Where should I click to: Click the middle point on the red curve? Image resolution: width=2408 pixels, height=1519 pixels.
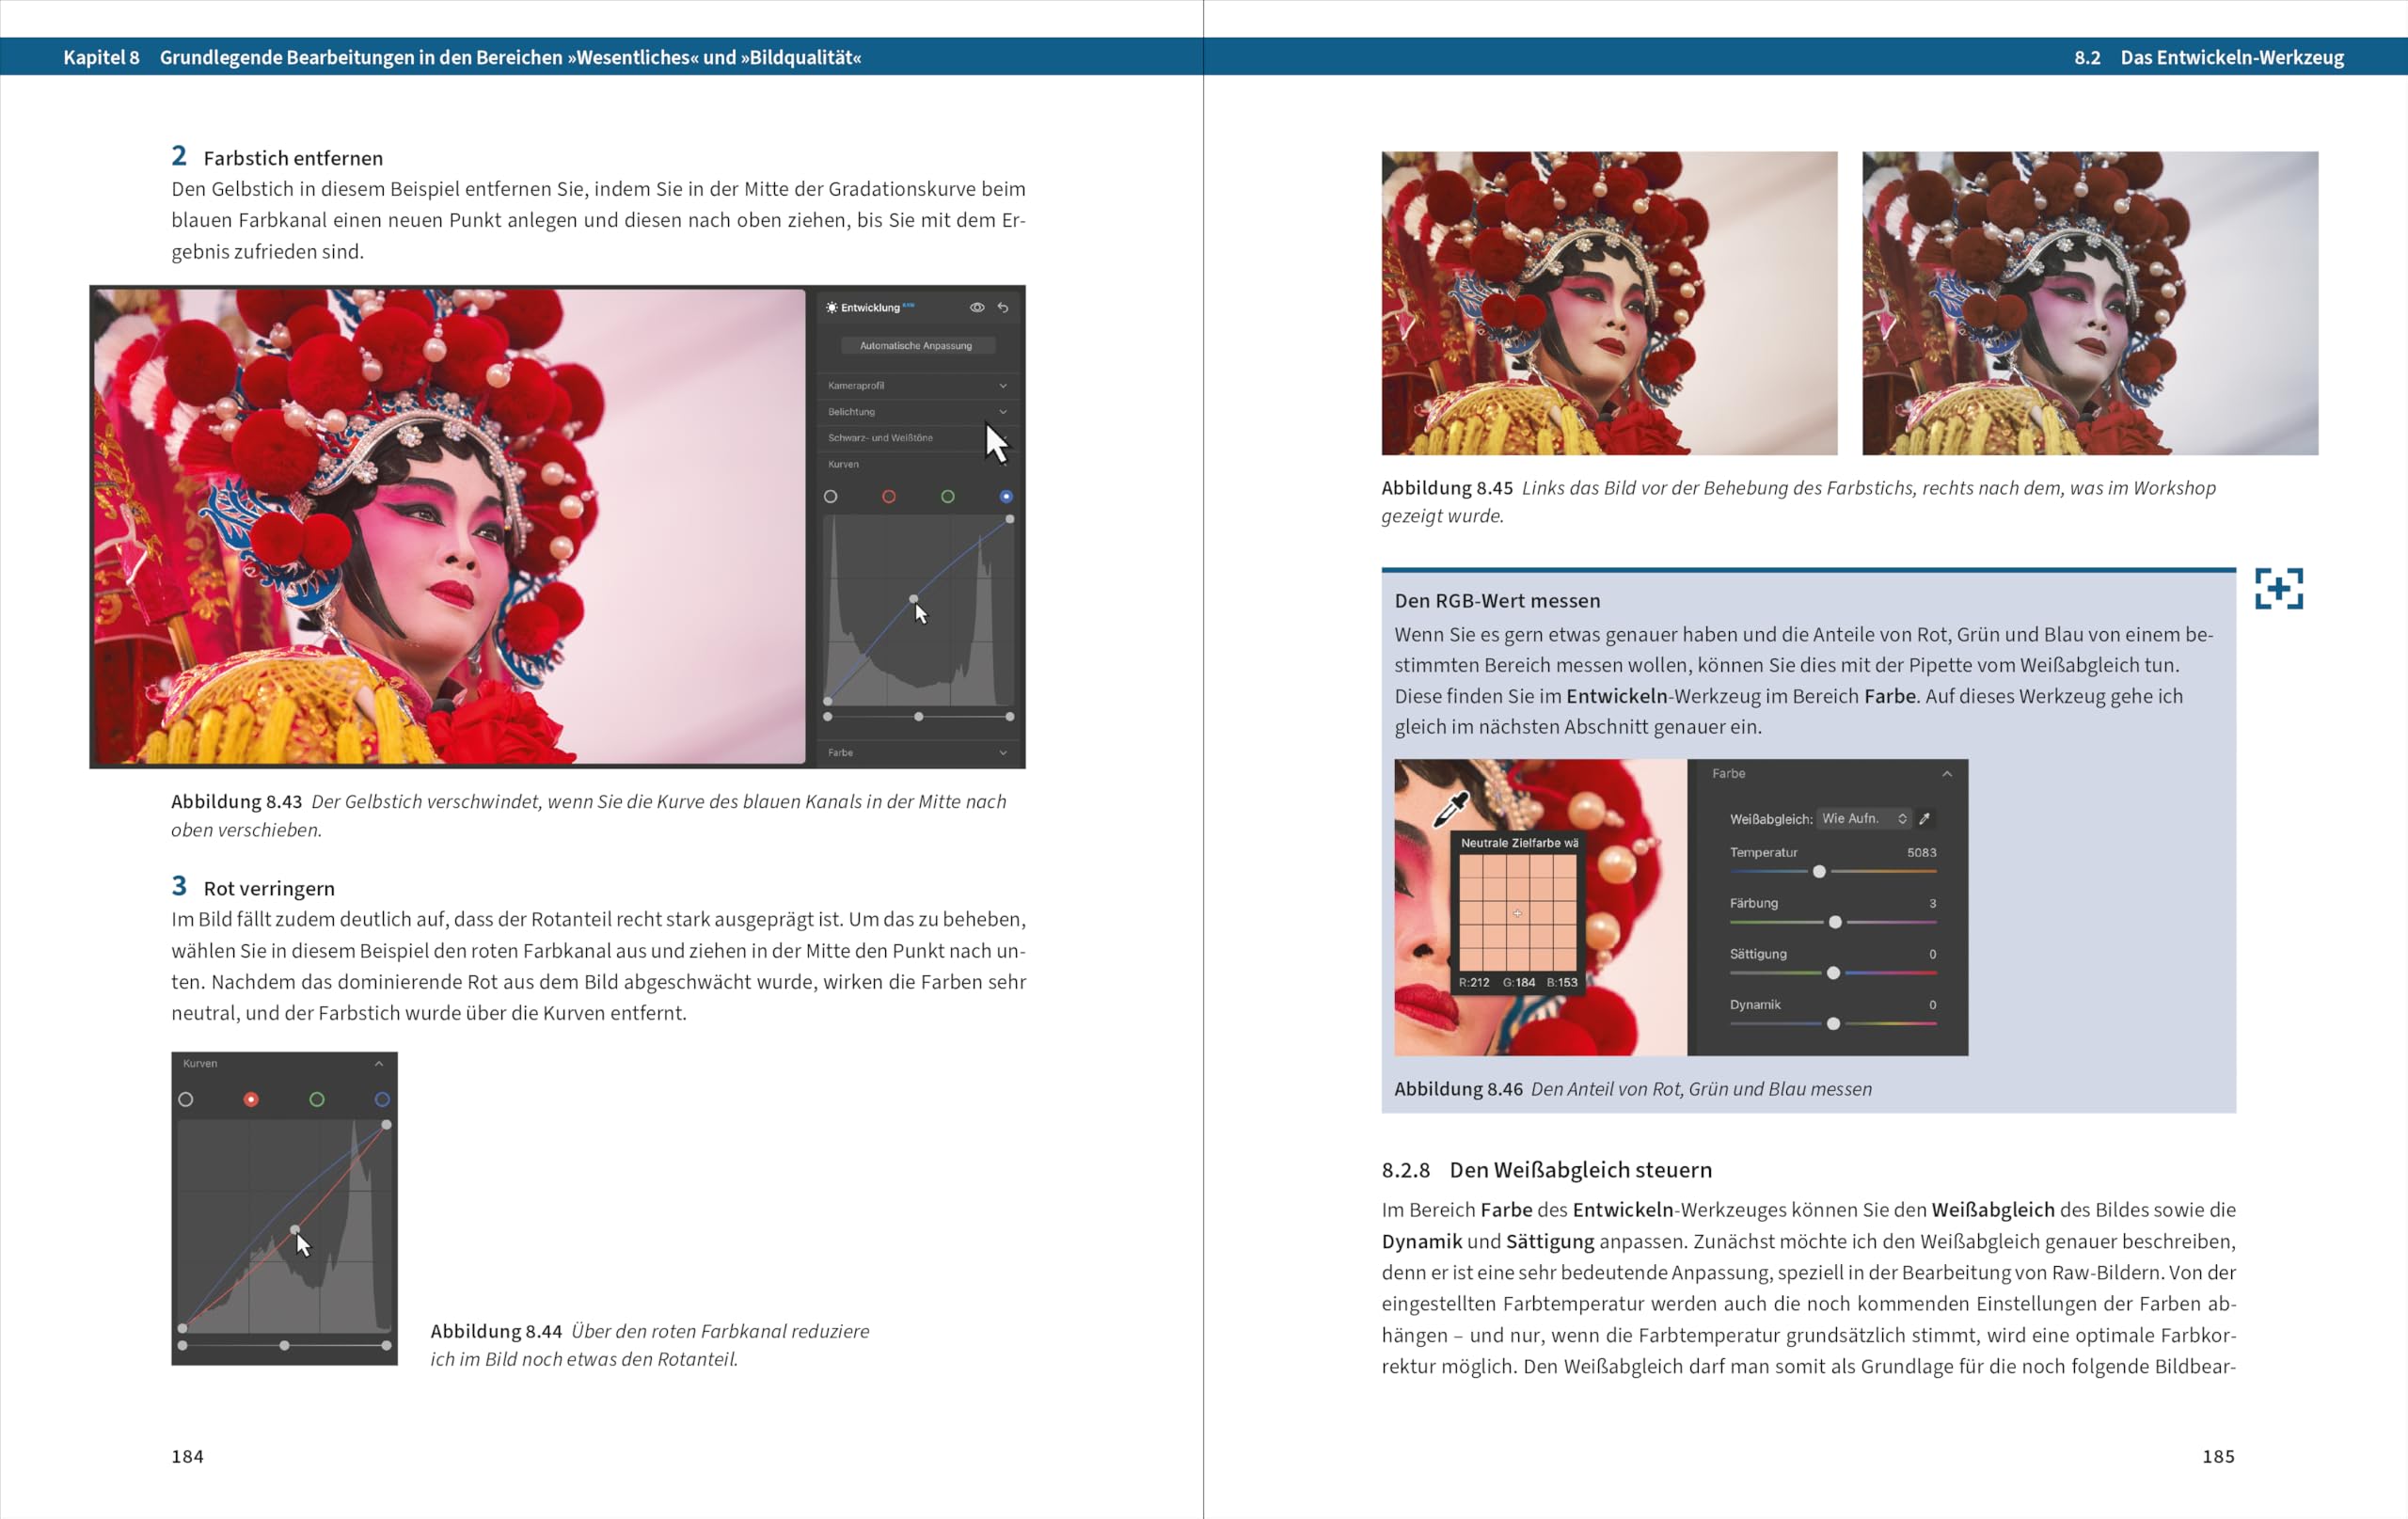tap(294, 1229)
